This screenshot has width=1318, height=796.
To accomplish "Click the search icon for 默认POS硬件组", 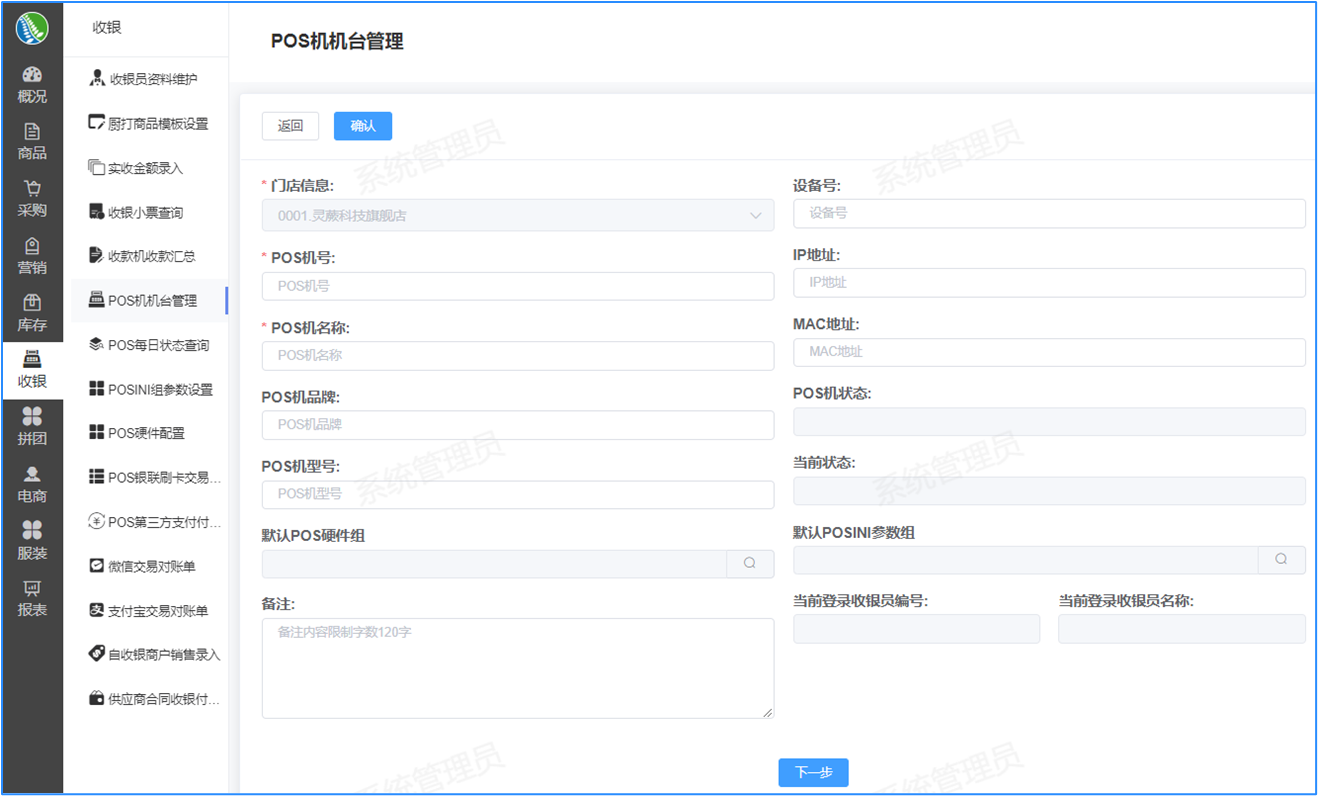I will pos(750,563).
